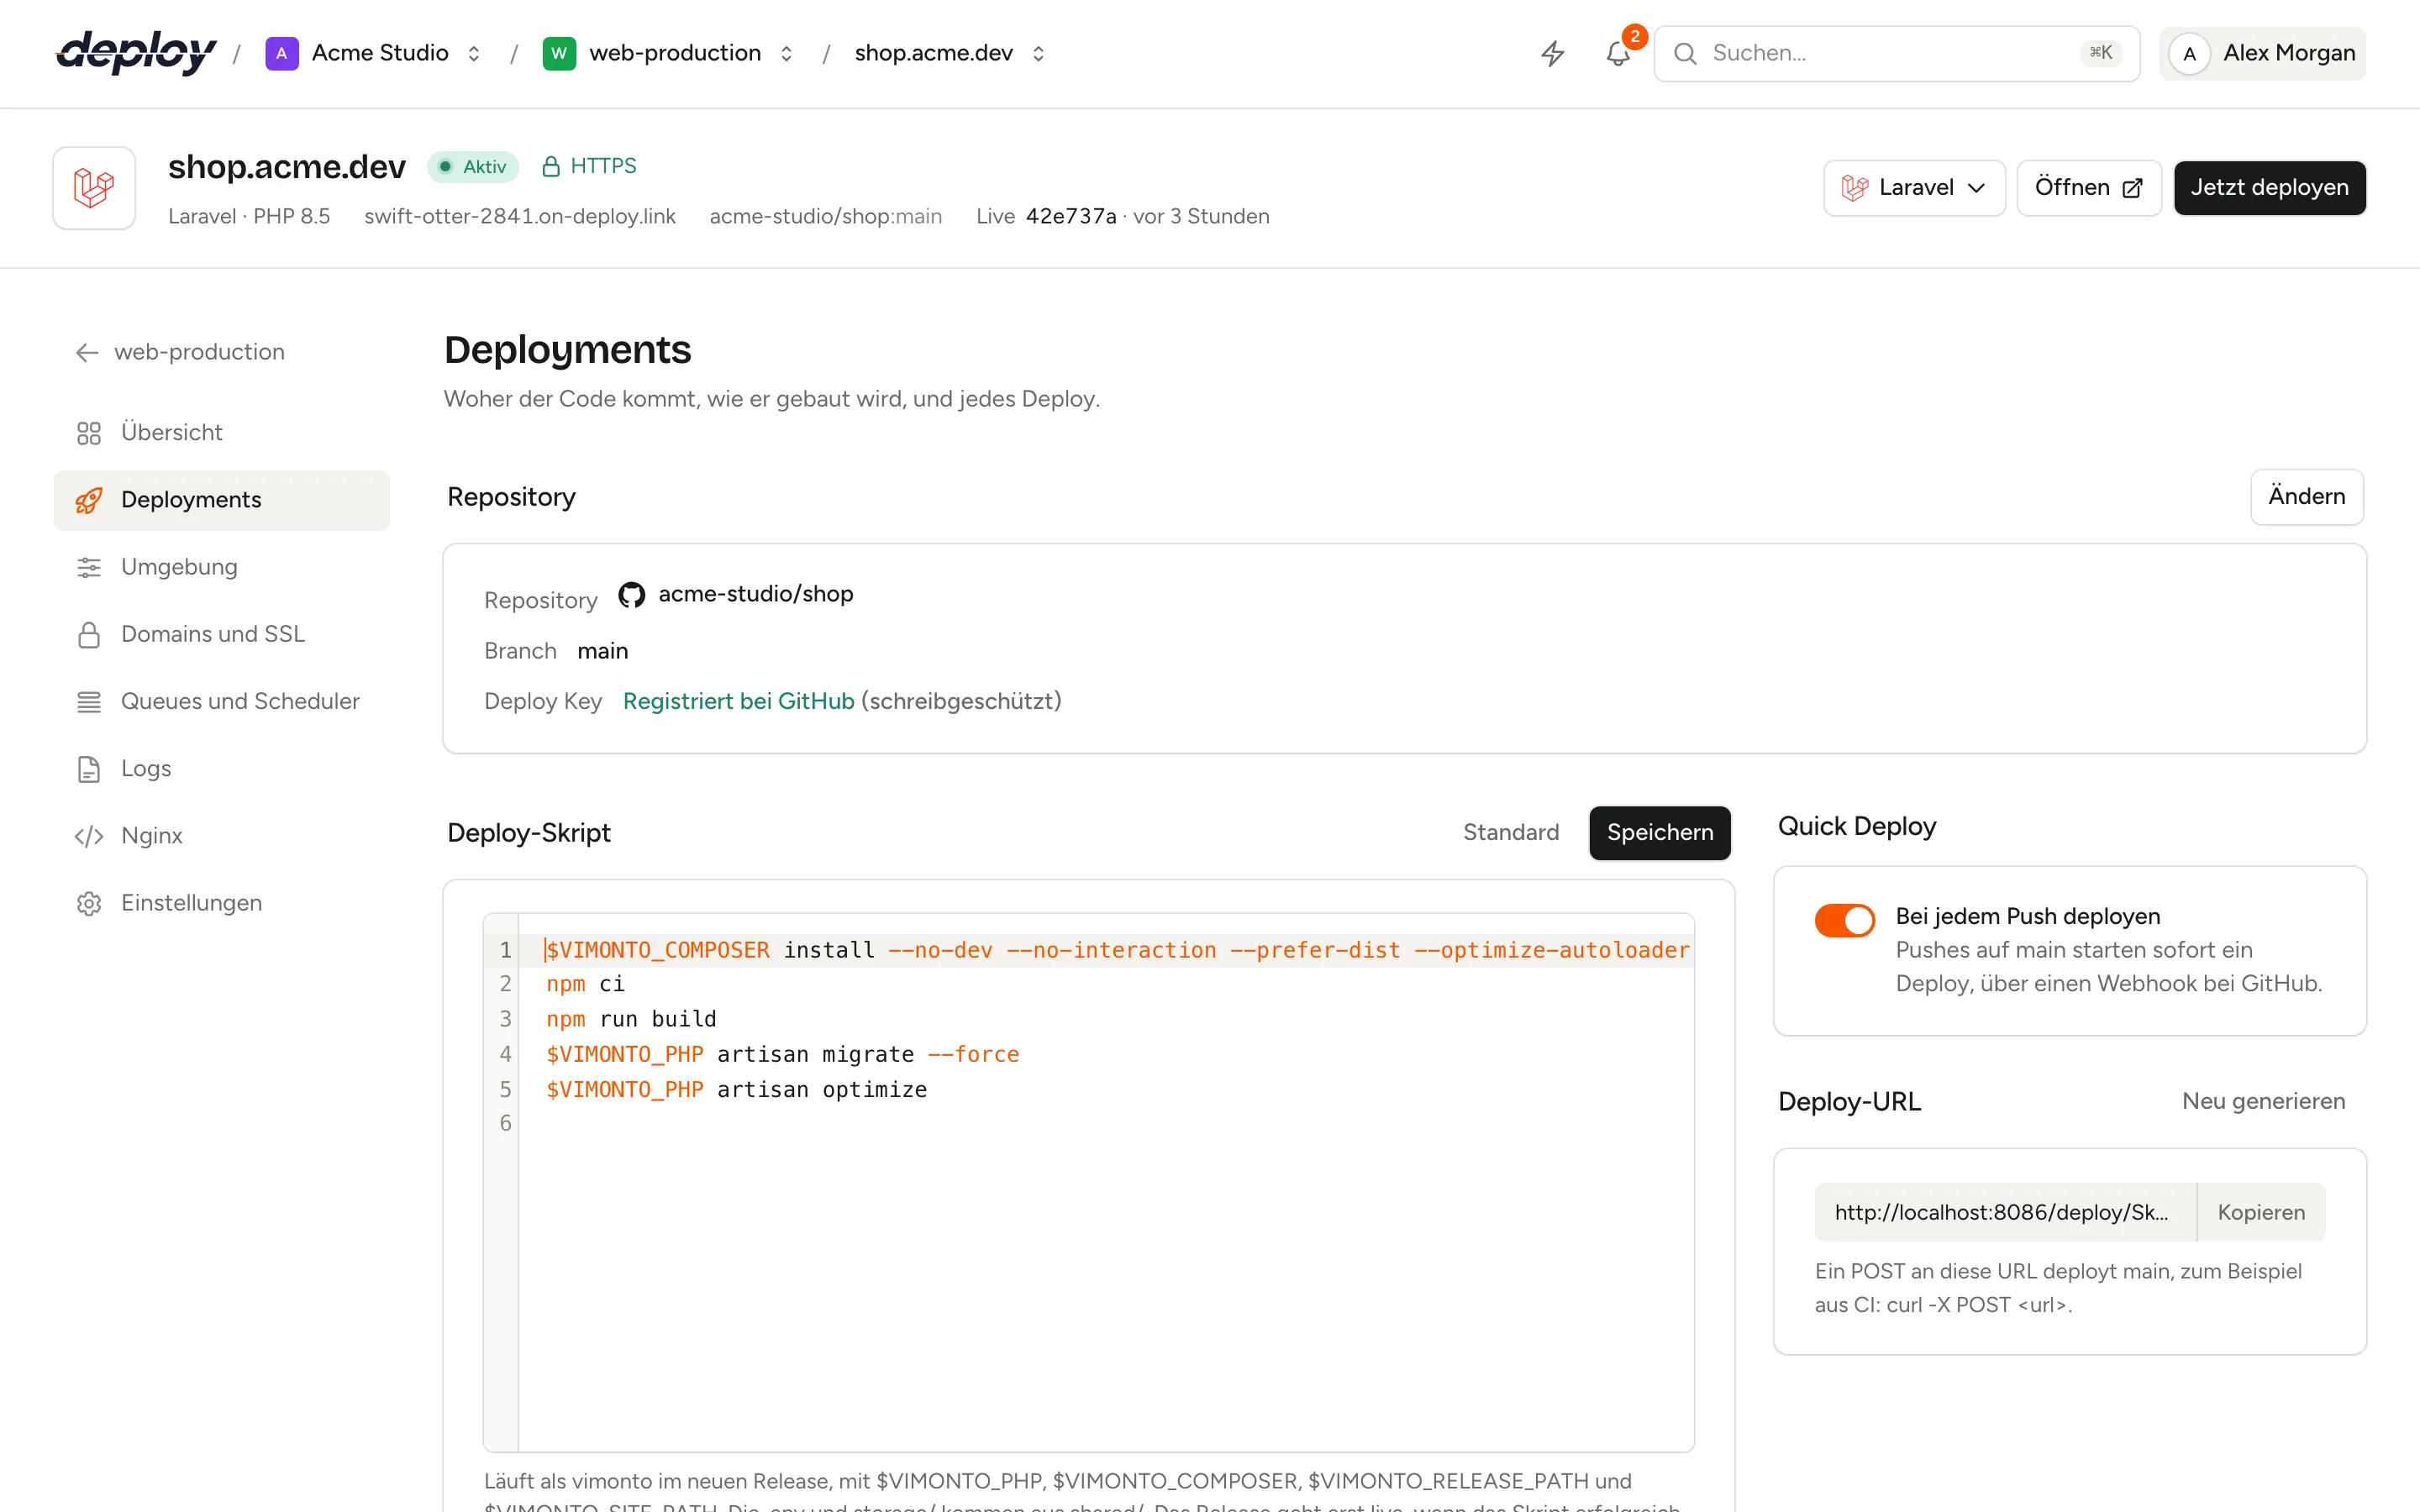Click Neu generieren for Deploy-URL
The height and width of the screenshot is (1512, 2420).
(x=2263, y=1101)
